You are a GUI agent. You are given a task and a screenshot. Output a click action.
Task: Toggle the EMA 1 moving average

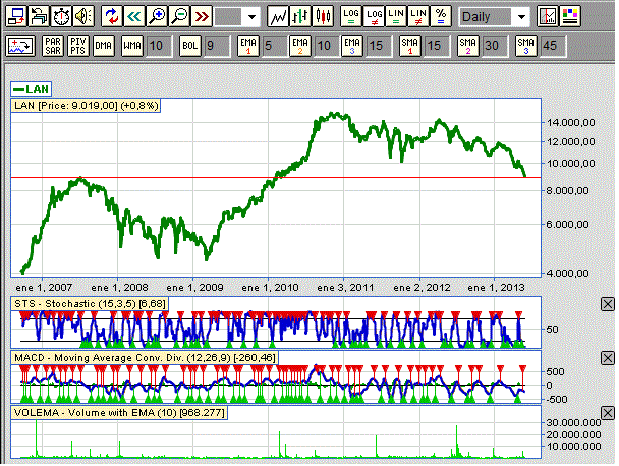(250, 46)
